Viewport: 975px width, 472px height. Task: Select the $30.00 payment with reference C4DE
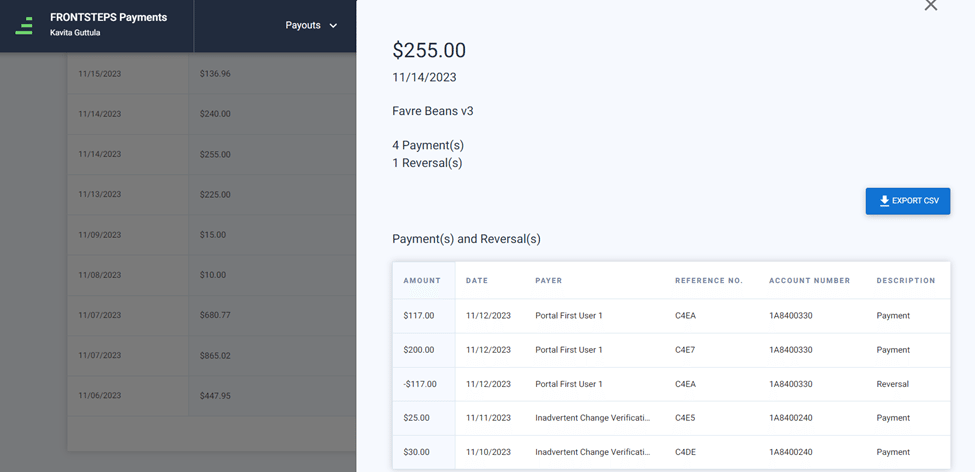pyautogui.click(x=672, y=452)
